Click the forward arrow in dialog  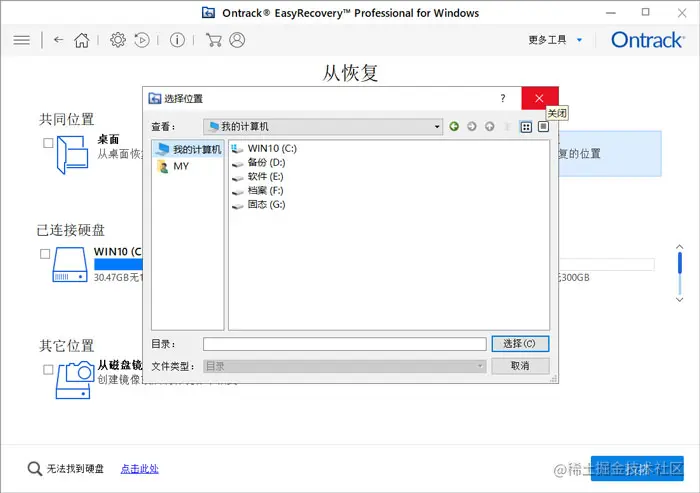pyautogui.click(x=472, y=127)
